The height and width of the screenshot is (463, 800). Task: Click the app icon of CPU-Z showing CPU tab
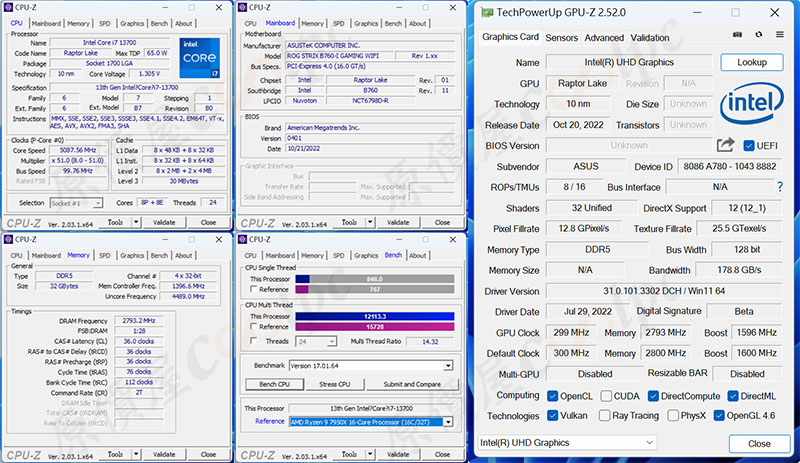click(9, 7)
